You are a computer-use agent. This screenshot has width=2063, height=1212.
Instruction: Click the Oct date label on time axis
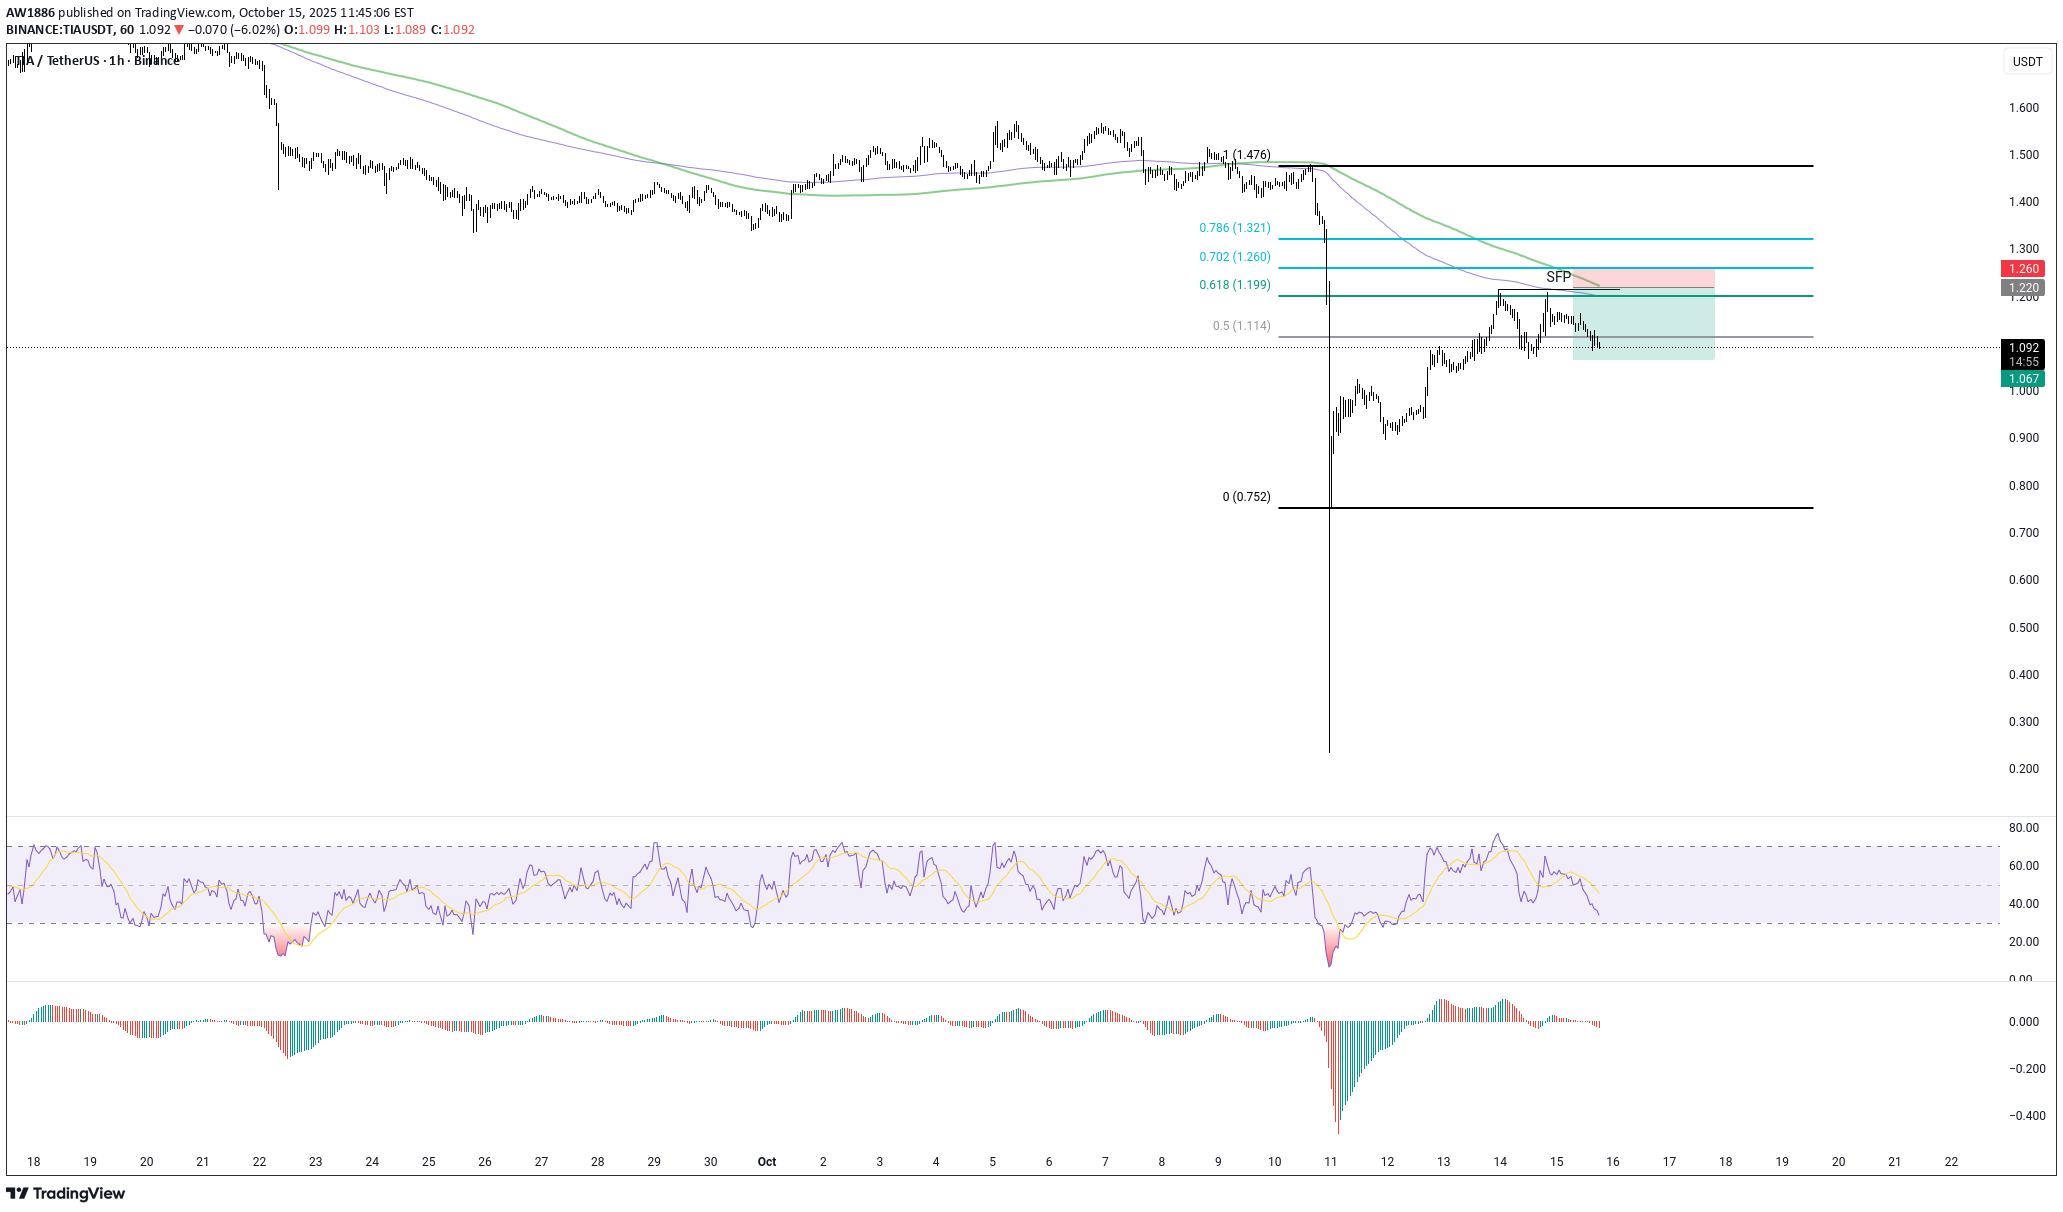tap(767, 1162)
